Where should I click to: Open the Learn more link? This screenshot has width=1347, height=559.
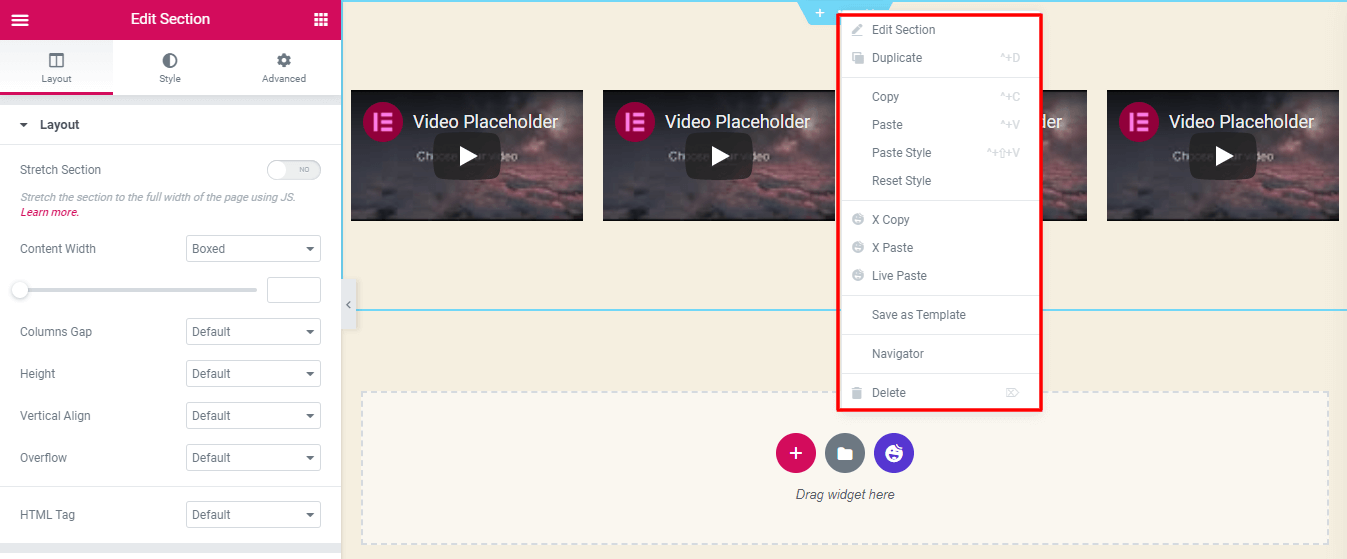(49, 212)
